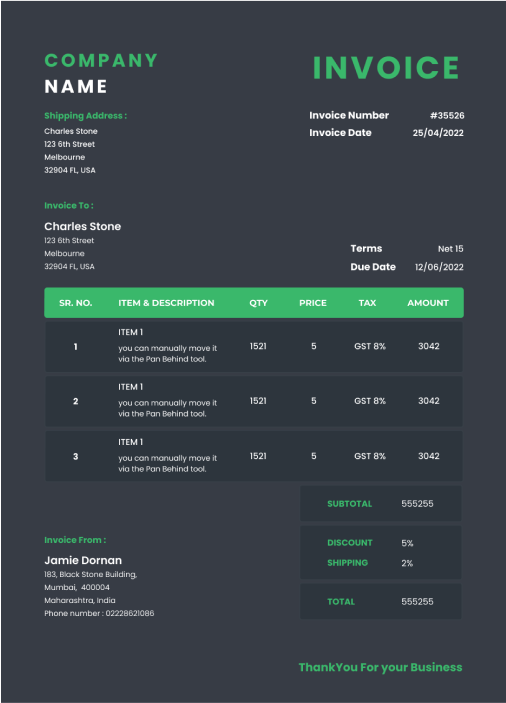
Task: Select due date 12/06/2022
Action: (439, 267)
